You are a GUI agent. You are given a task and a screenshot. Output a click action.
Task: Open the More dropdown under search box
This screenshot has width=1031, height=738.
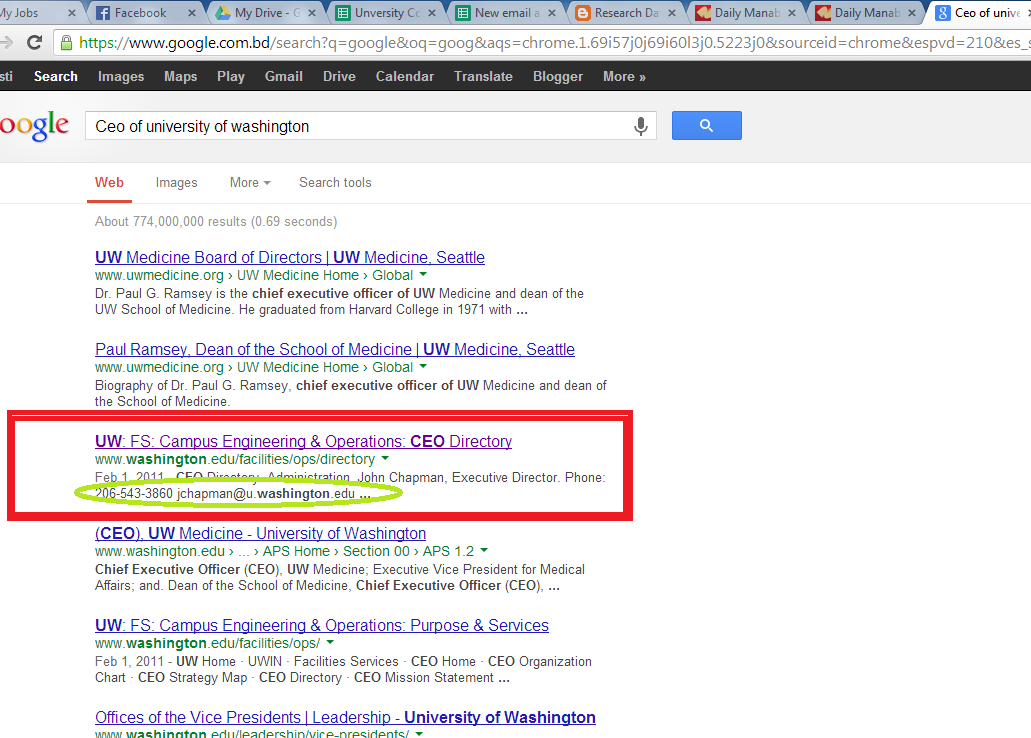pyautogui.click(x=250, y=183)
